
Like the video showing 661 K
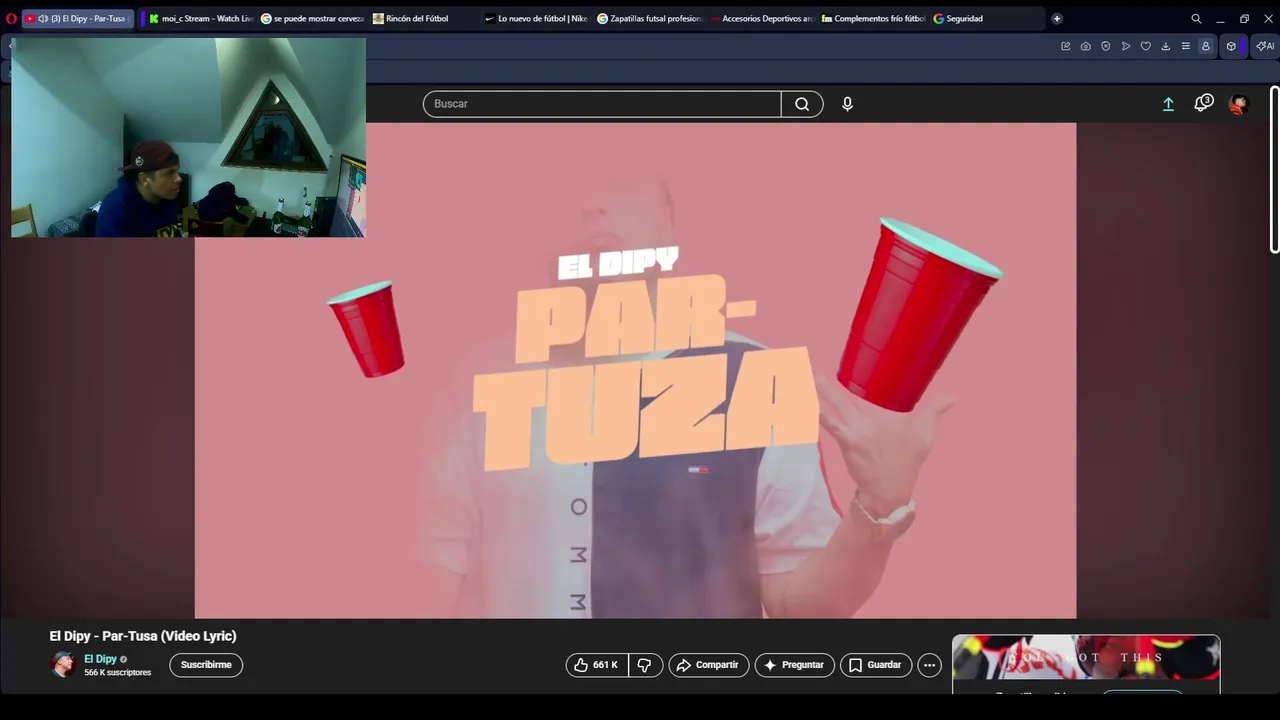click(597, 665)
